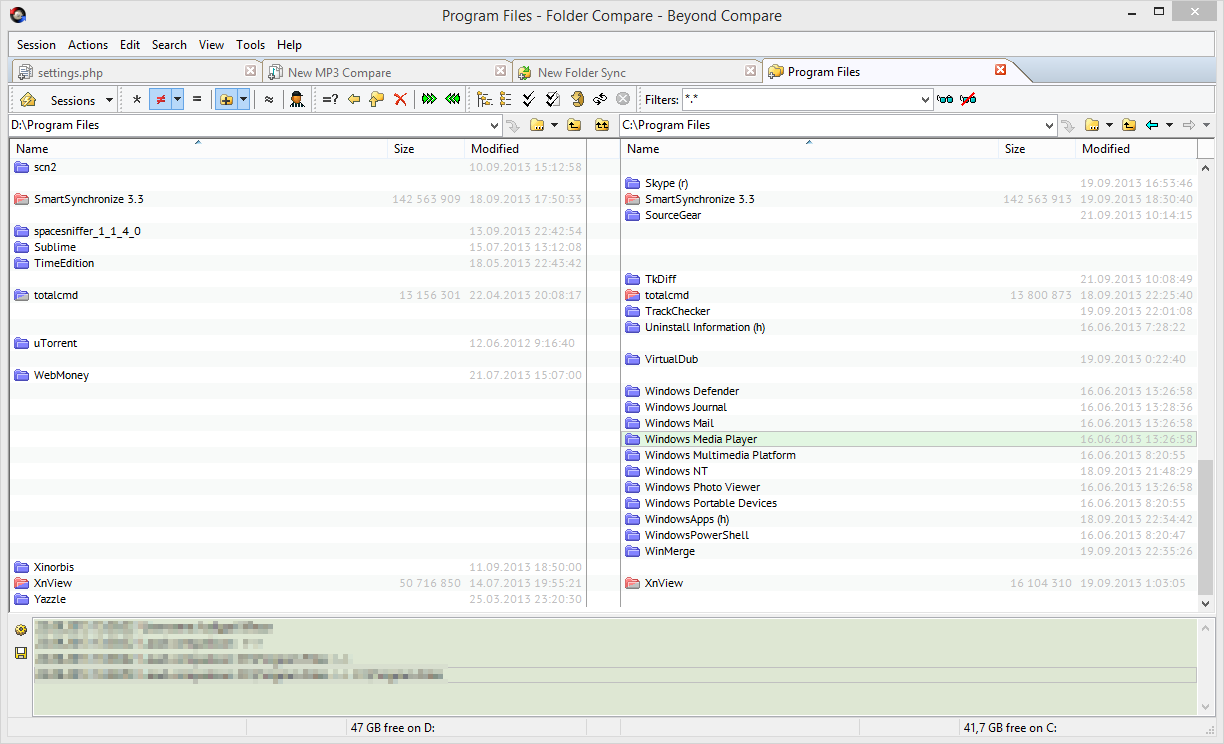This screenshot has height=744, width=1224.
Task: Toggle Show Differences not-equal filter
Action: [x=160, y=100]
